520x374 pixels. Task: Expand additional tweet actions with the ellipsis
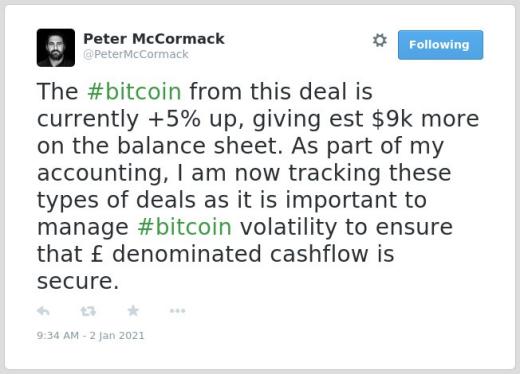pyautogui.click(x=177, y=311)
